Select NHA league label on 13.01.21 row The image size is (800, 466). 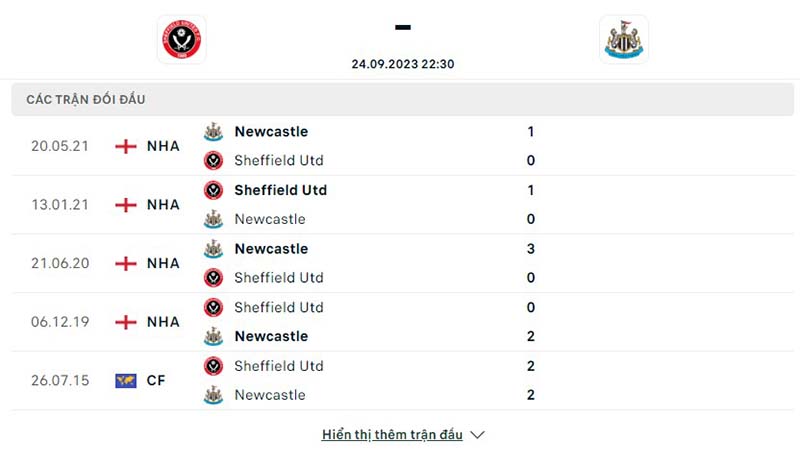coord(163,205)
